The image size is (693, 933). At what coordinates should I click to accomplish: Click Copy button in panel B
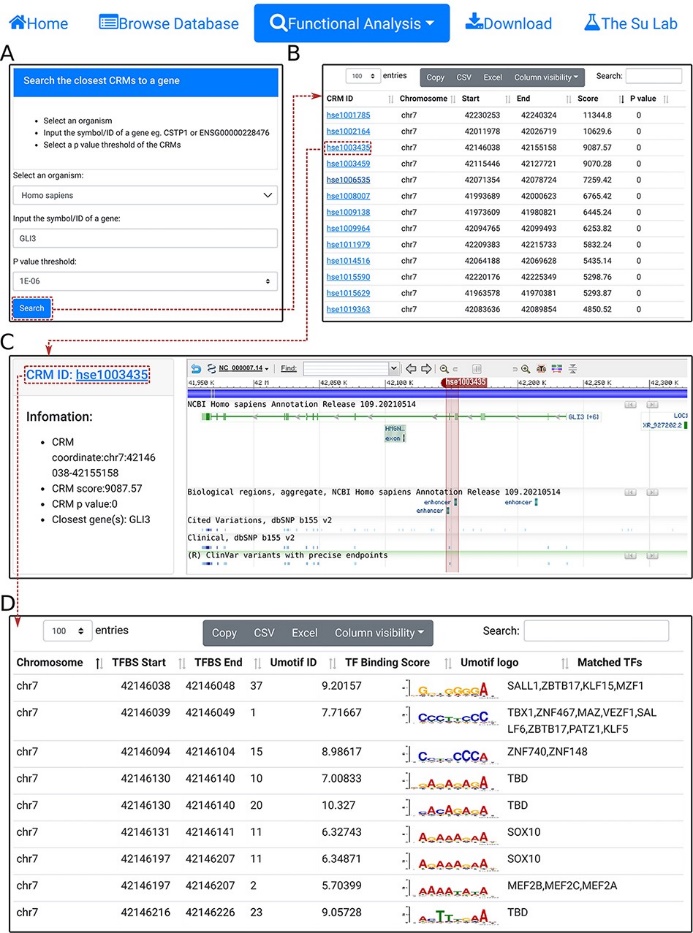point(435,77)
